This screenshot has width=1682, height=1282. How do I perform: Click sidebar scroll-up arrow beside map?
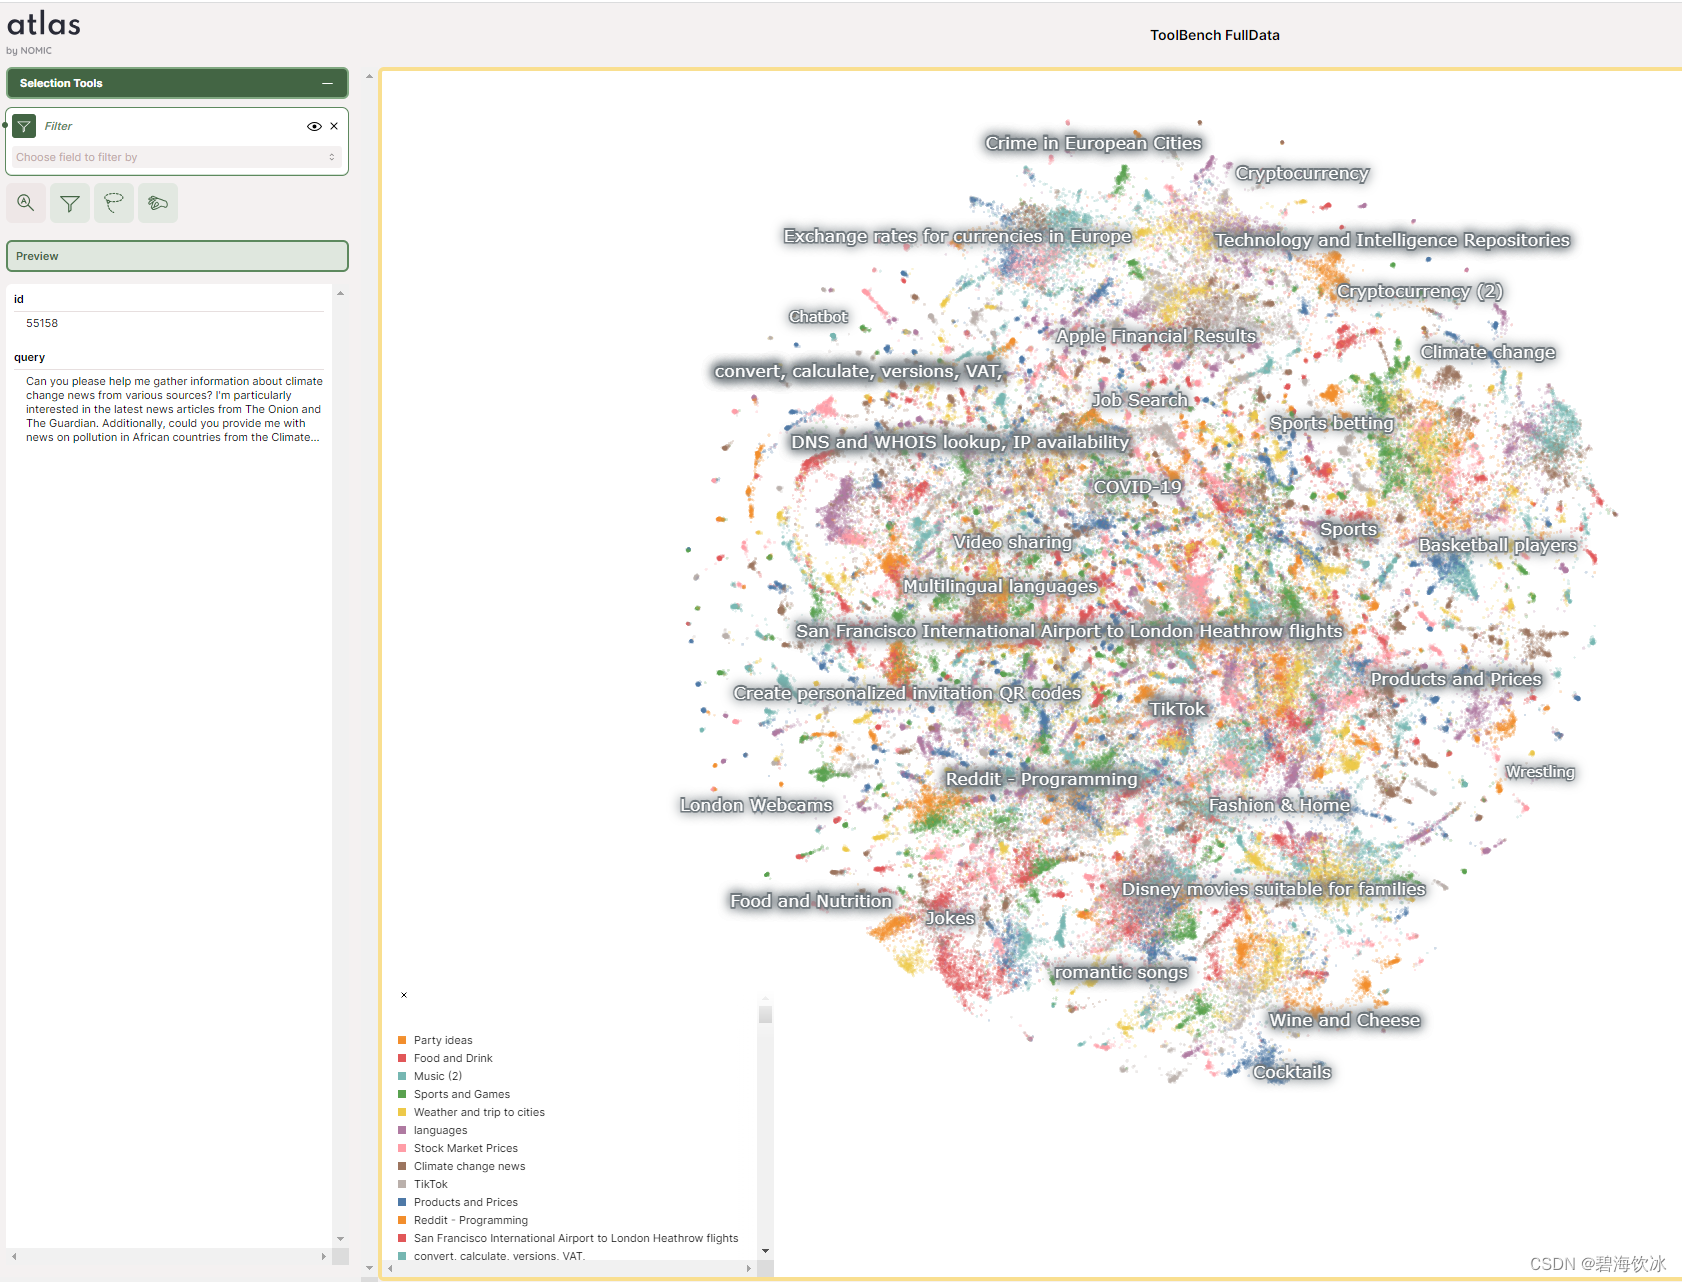point(369,76)
